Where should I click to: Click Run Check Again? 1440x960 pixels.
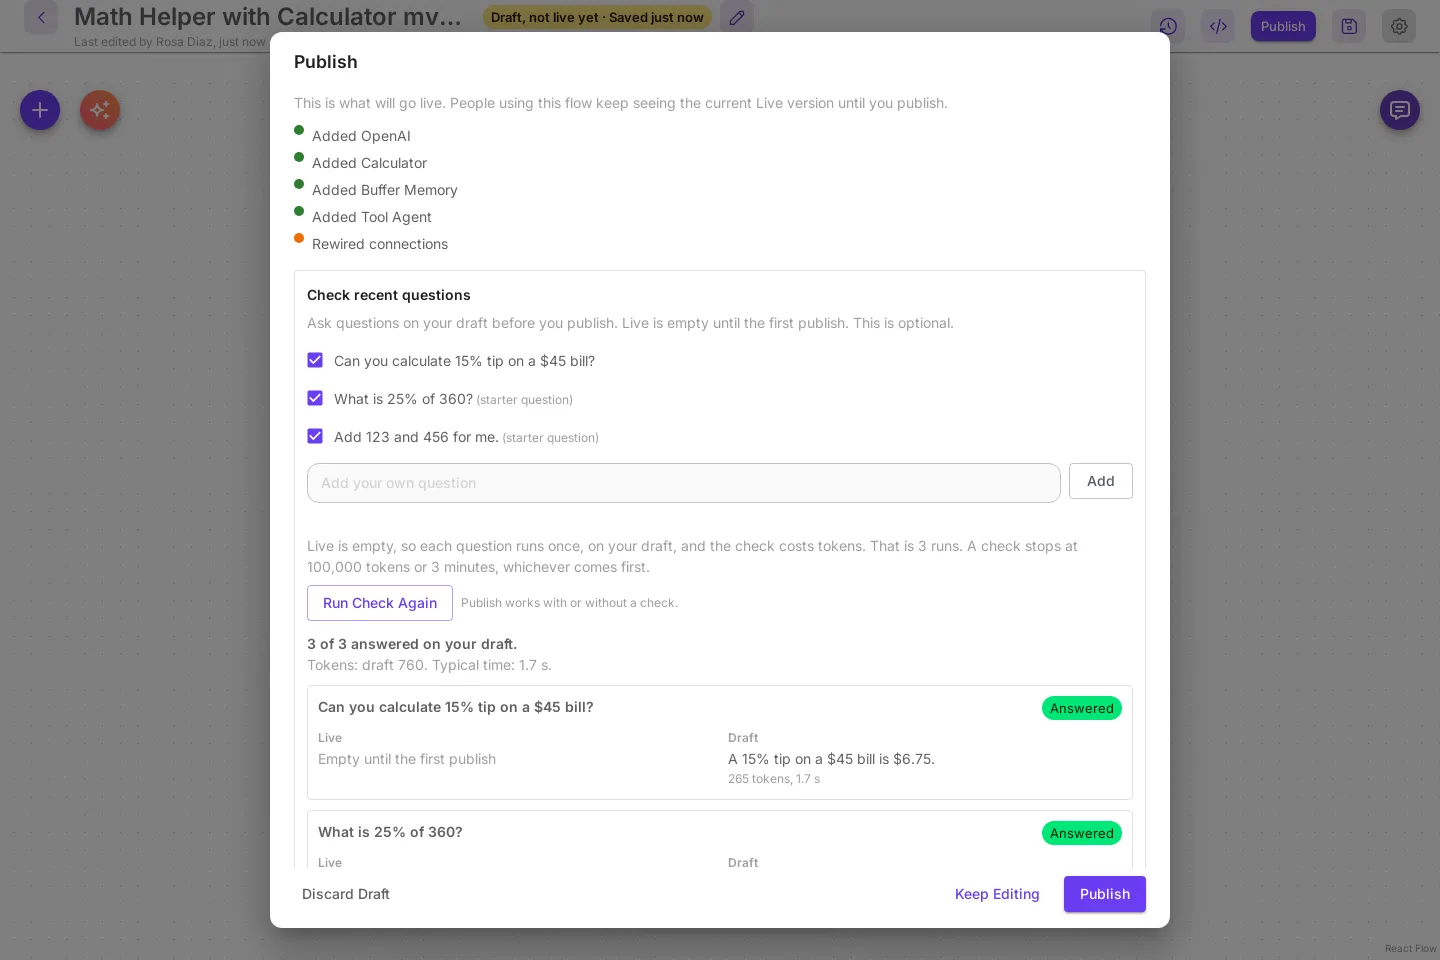(380, 603)
